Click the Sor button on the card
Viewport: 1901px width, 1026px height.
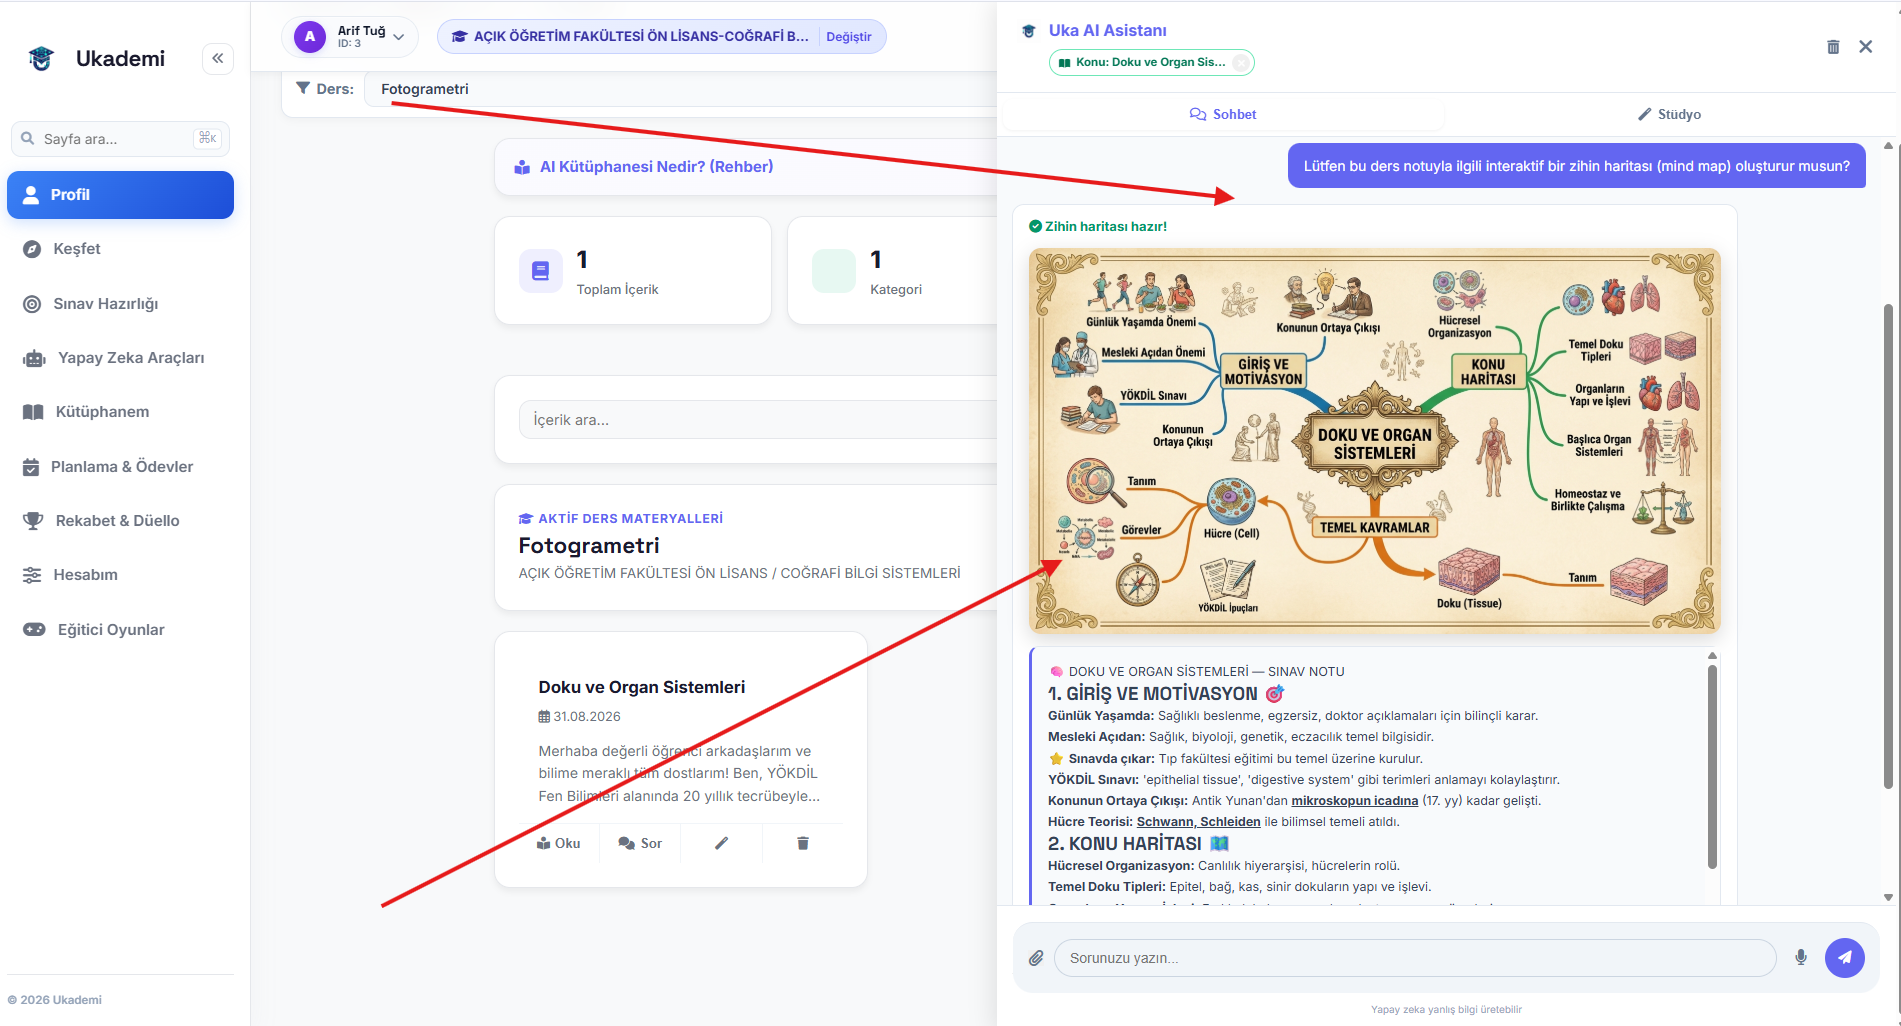click(x=640, y=843)
